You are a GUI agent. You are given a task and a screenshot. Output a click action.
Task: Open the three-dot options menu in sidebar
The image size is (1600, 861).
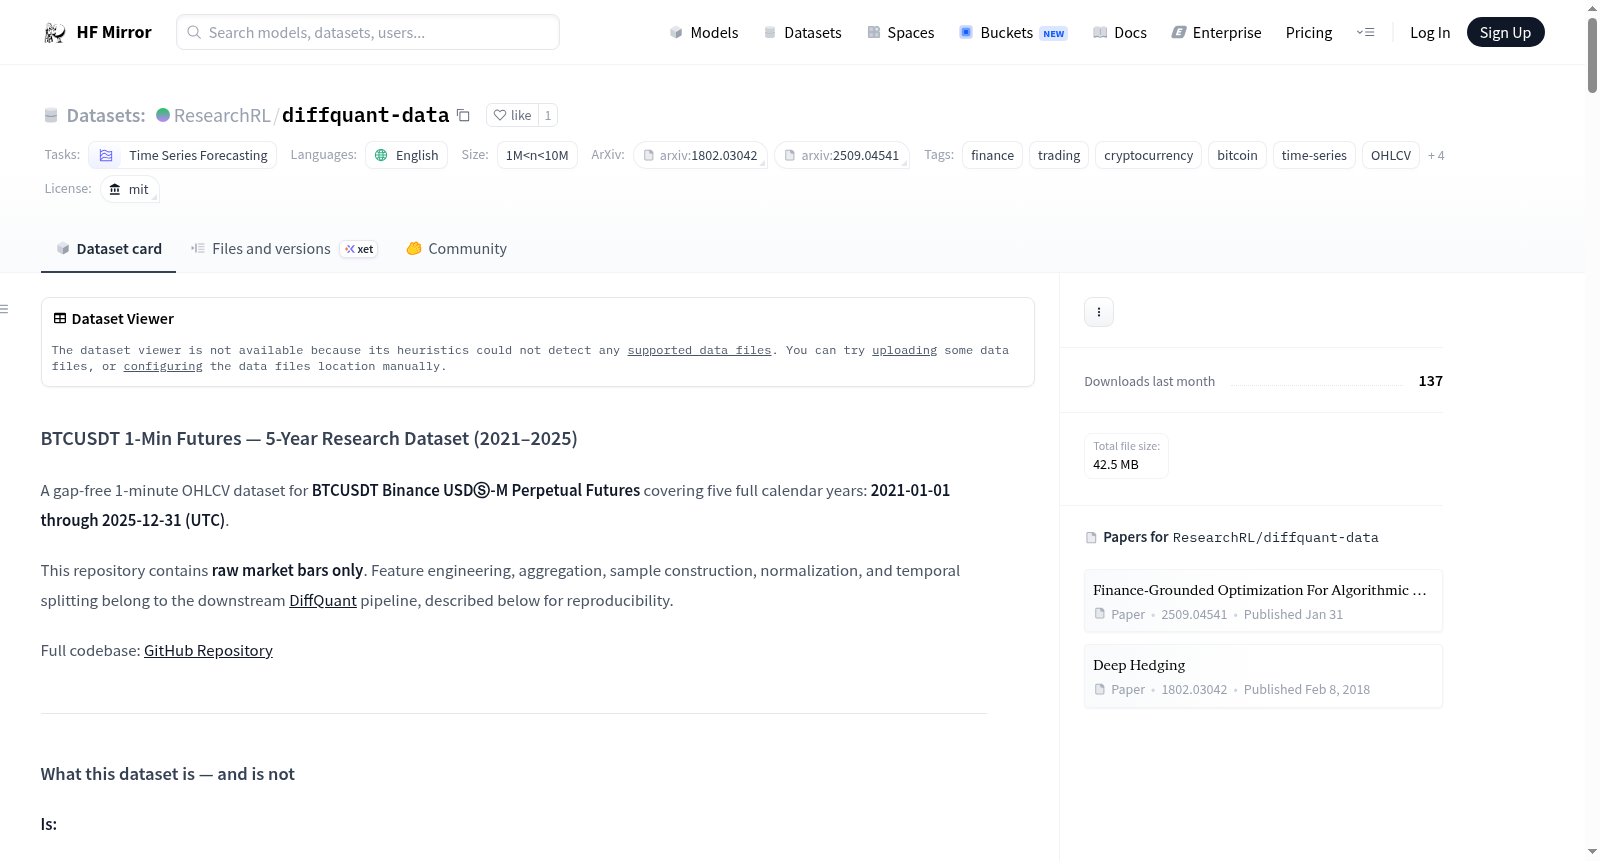(x=1099, y=312)
